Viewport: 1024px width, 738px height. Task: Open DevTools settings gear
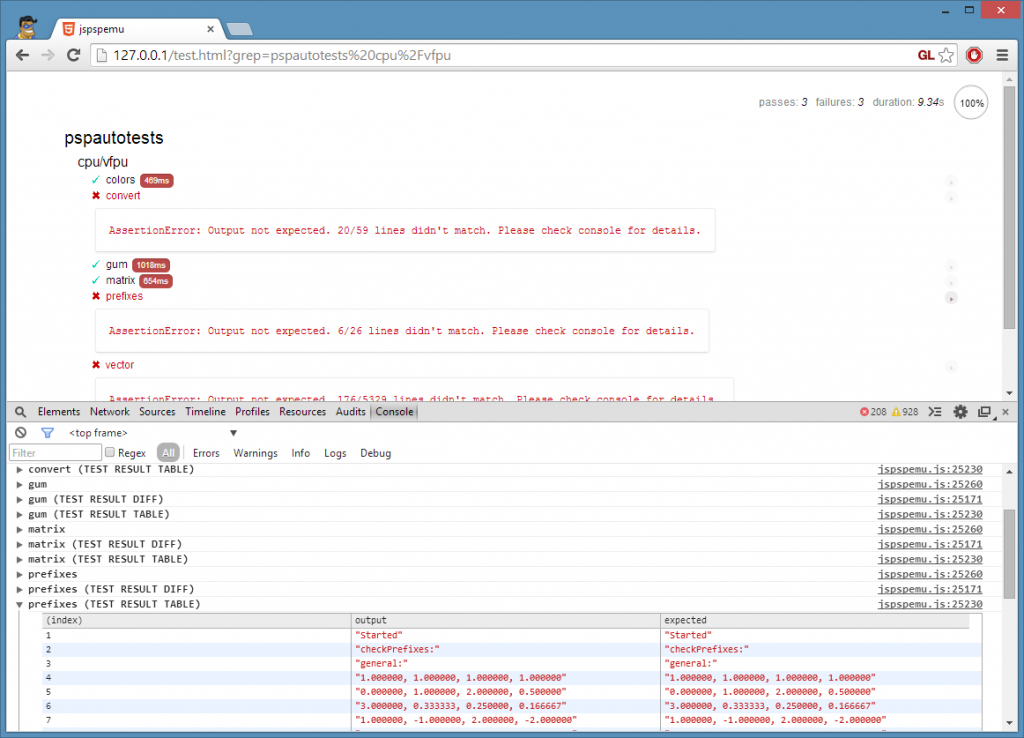tap(961, 412)
